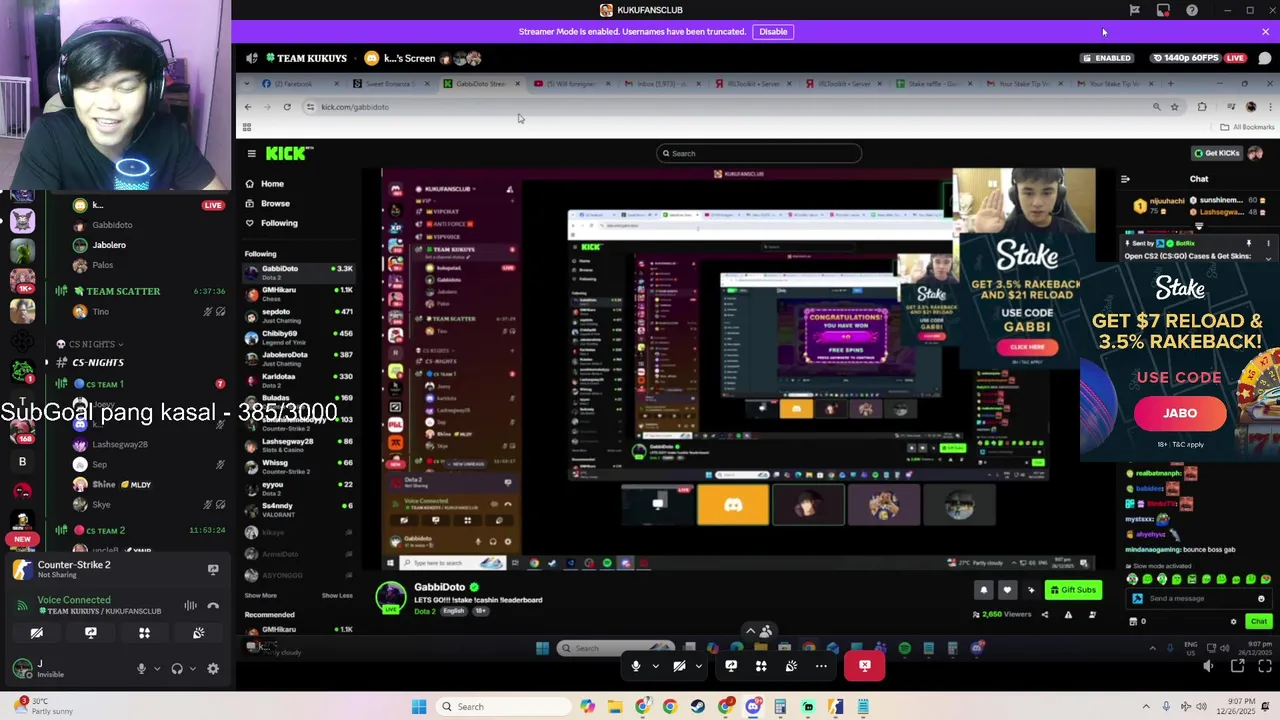Send message with green Chat button

(1259, 622)
